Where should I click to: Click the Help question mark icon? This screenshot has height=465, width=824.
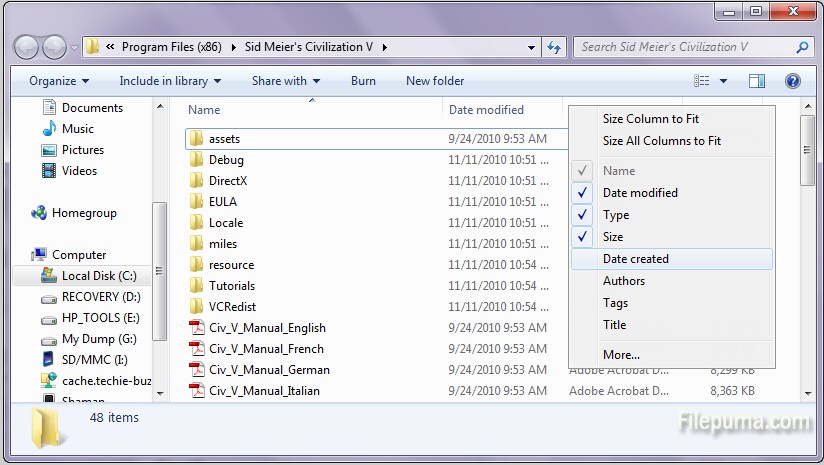(792, 81)
